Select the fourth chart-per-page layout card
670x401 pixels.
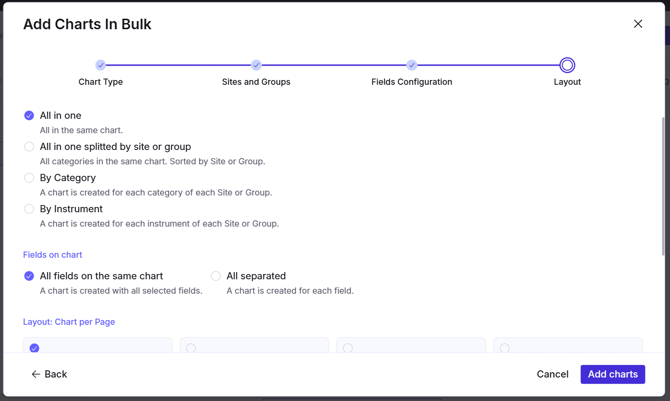[568, 345]
